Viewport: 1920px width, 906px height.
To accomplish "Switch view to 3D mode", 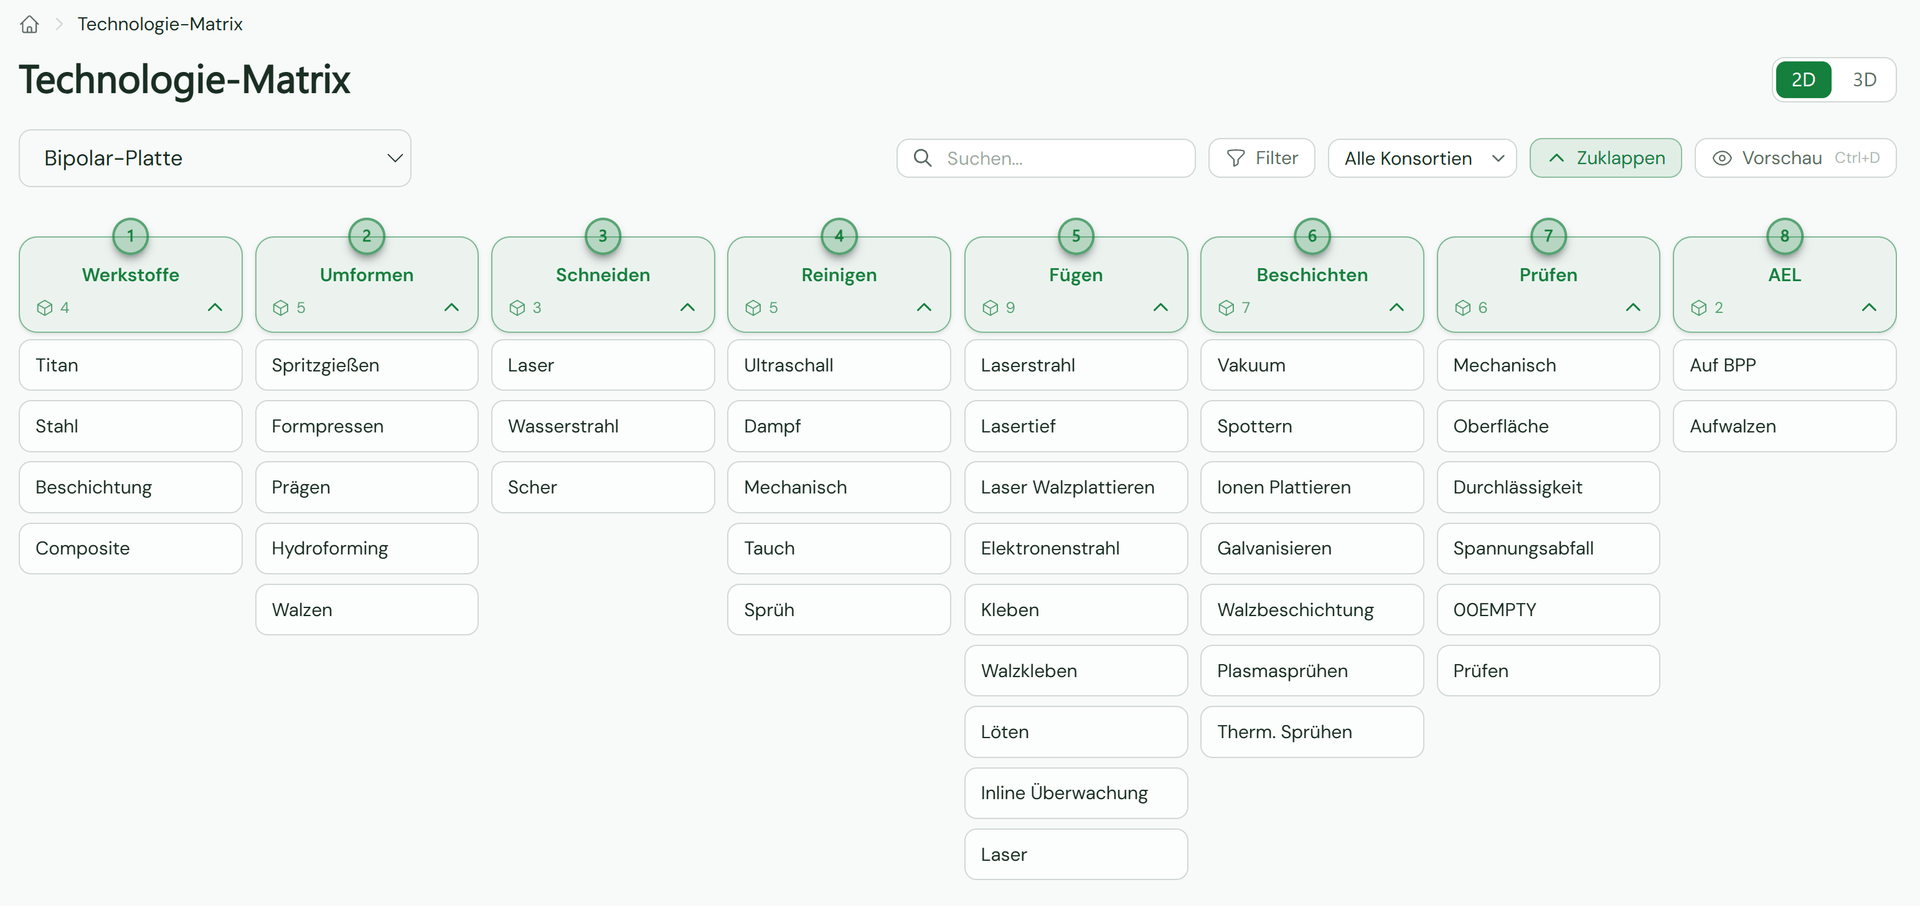I will tap(1864, 80).
